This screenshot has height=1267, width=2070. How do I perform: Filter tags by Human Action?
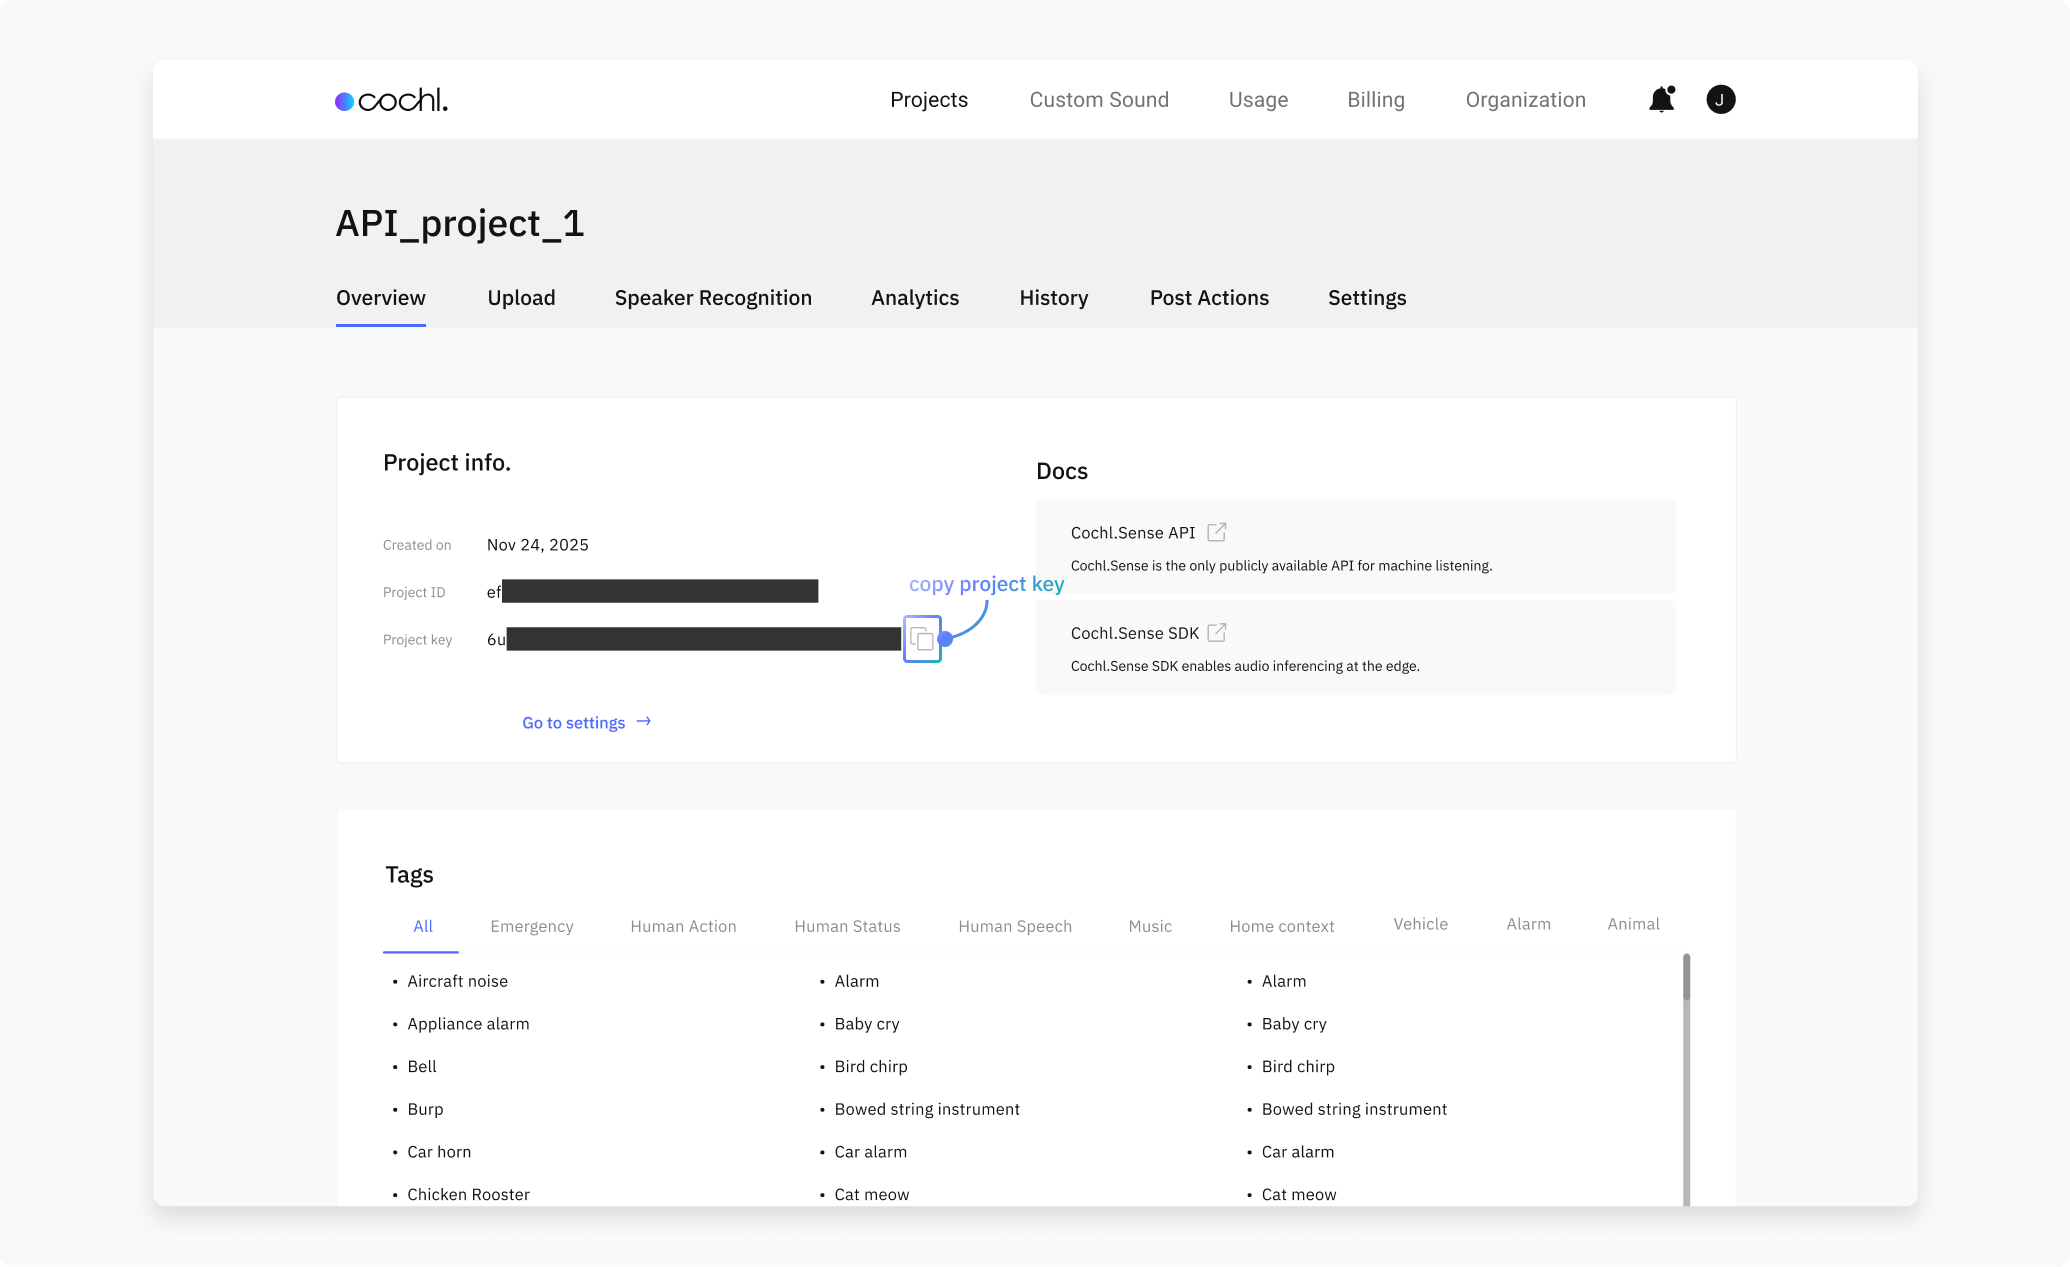683,926
